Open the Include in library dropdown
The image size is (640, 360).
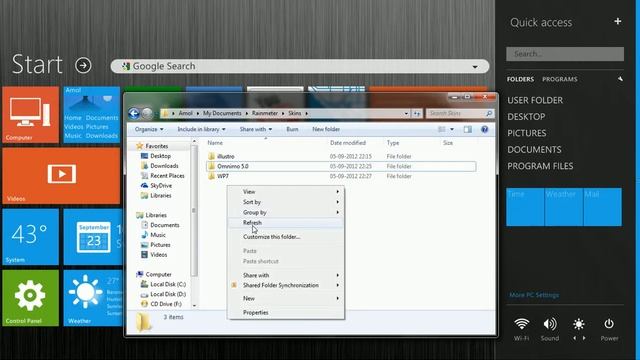tap(201, 129)
